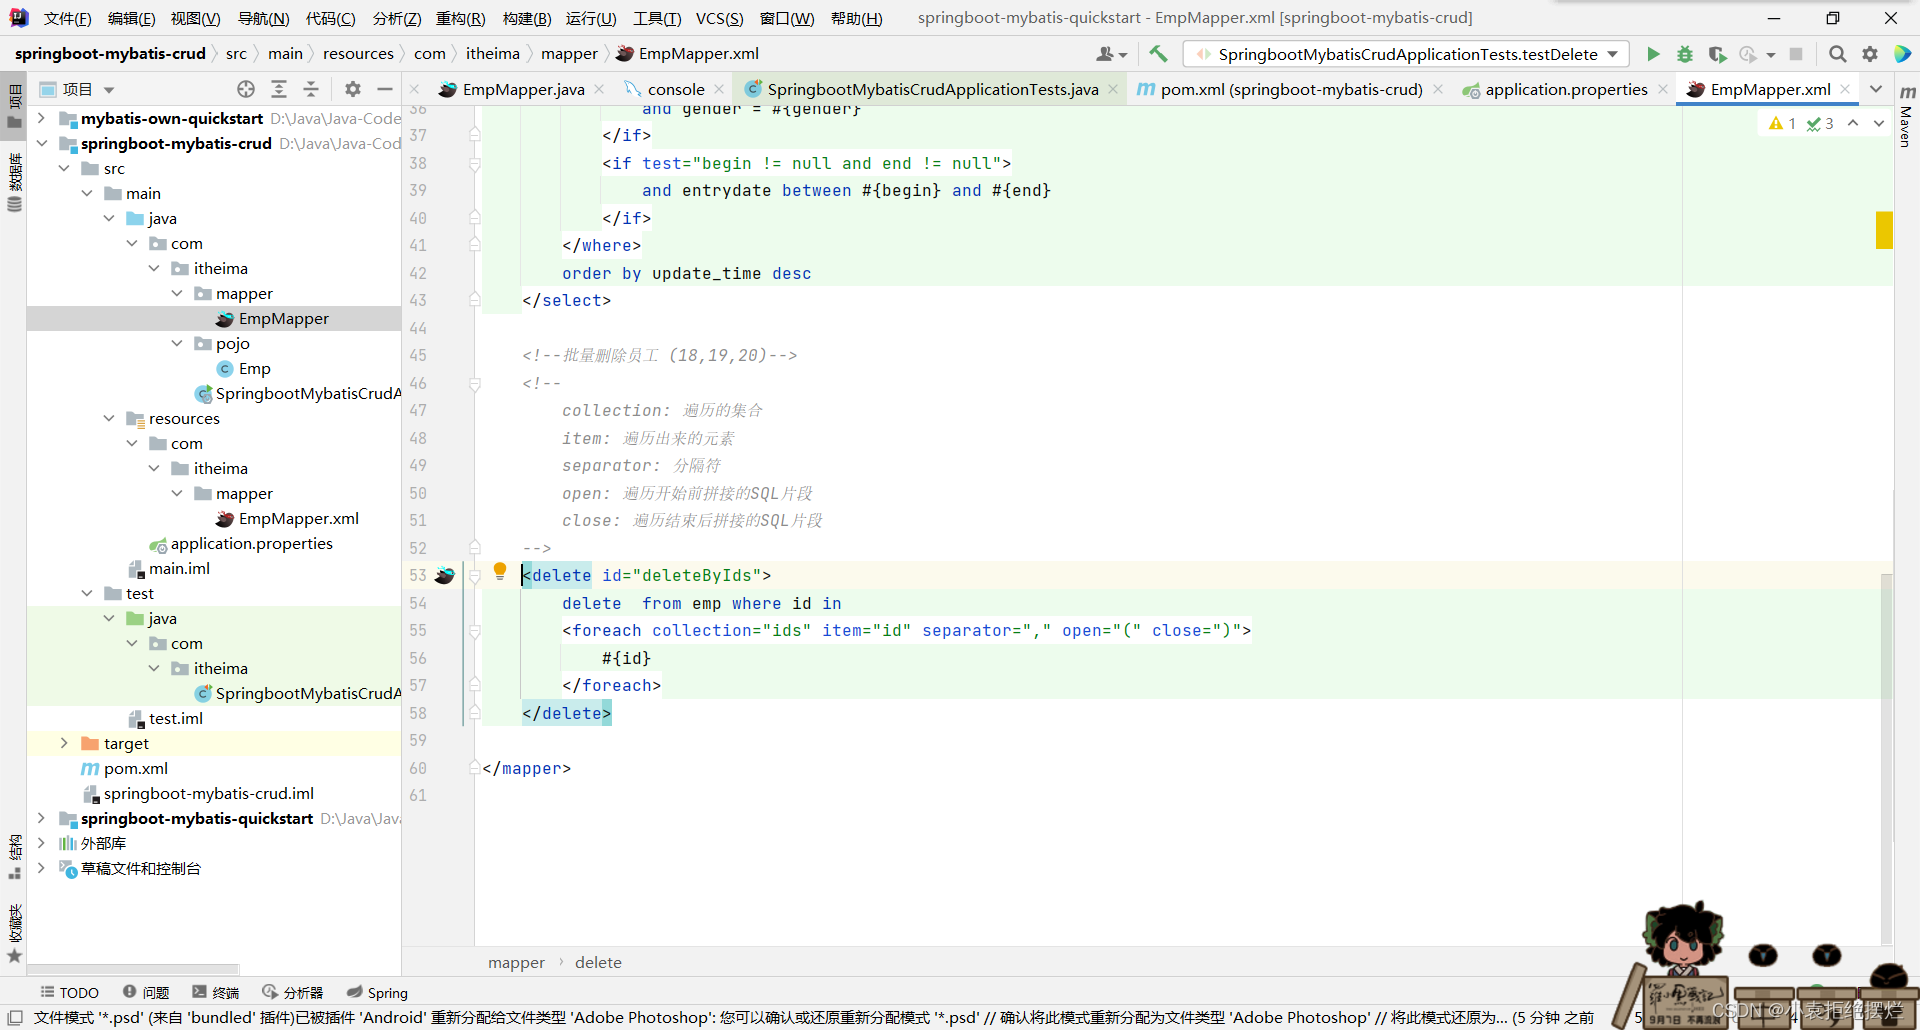Expand all in project panel
1920x1030 pixels.
tap(279, 89)
